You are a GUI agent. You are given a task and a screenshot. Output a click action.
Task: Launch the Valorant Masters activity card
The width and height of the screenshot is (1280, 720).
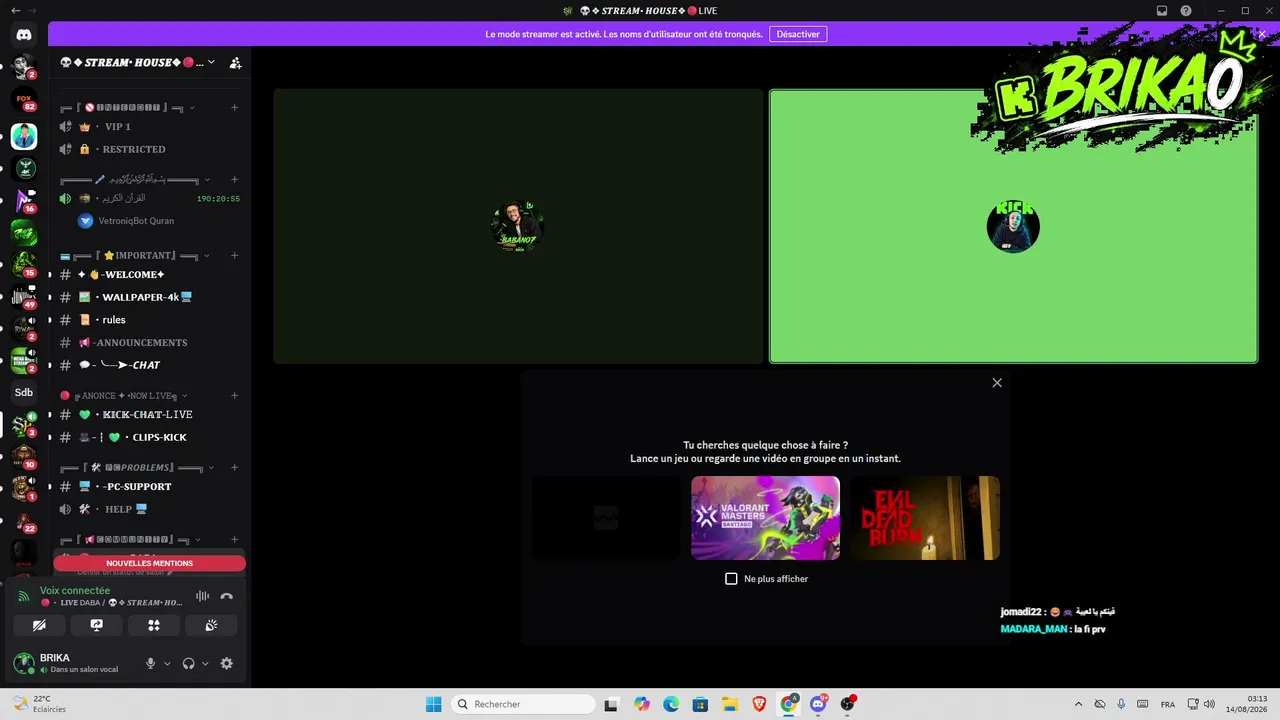tap(765, 518)
